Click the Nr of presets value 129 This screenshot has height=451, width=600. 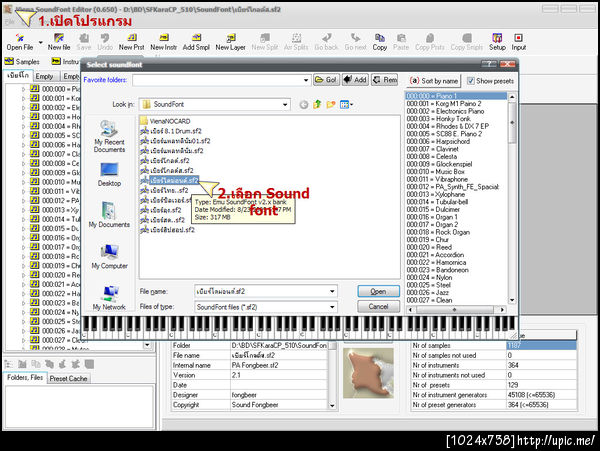coord(541,385)
